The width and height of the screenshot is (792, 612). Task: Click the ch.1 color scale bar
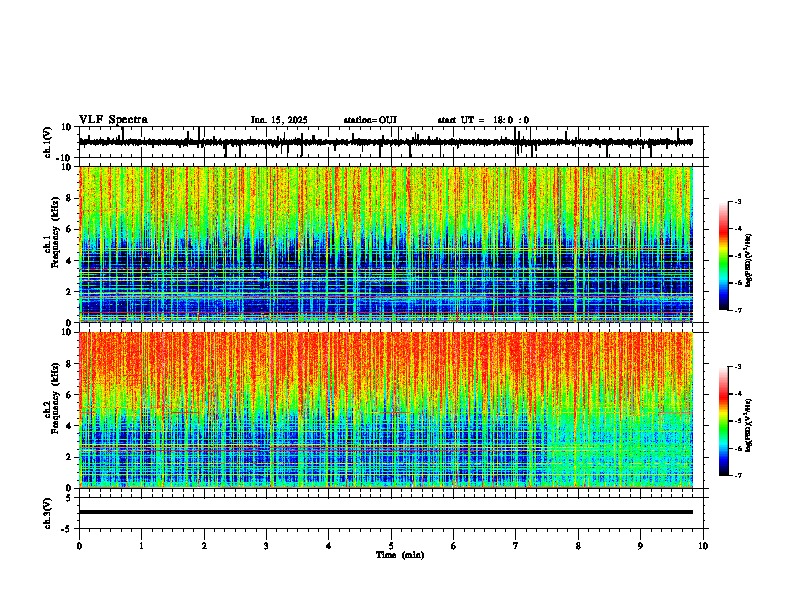point(724,256)
